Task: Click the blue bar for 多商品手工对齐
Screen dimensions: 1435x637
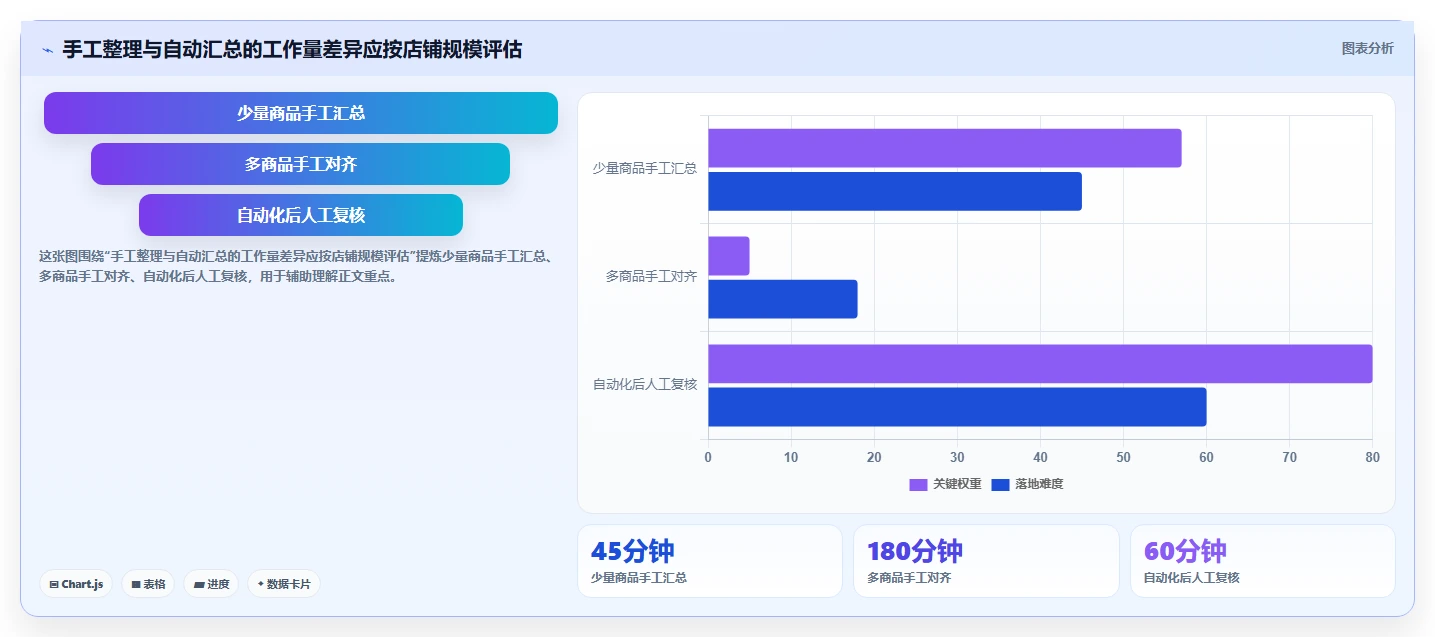Action: [x=783, y=299]
